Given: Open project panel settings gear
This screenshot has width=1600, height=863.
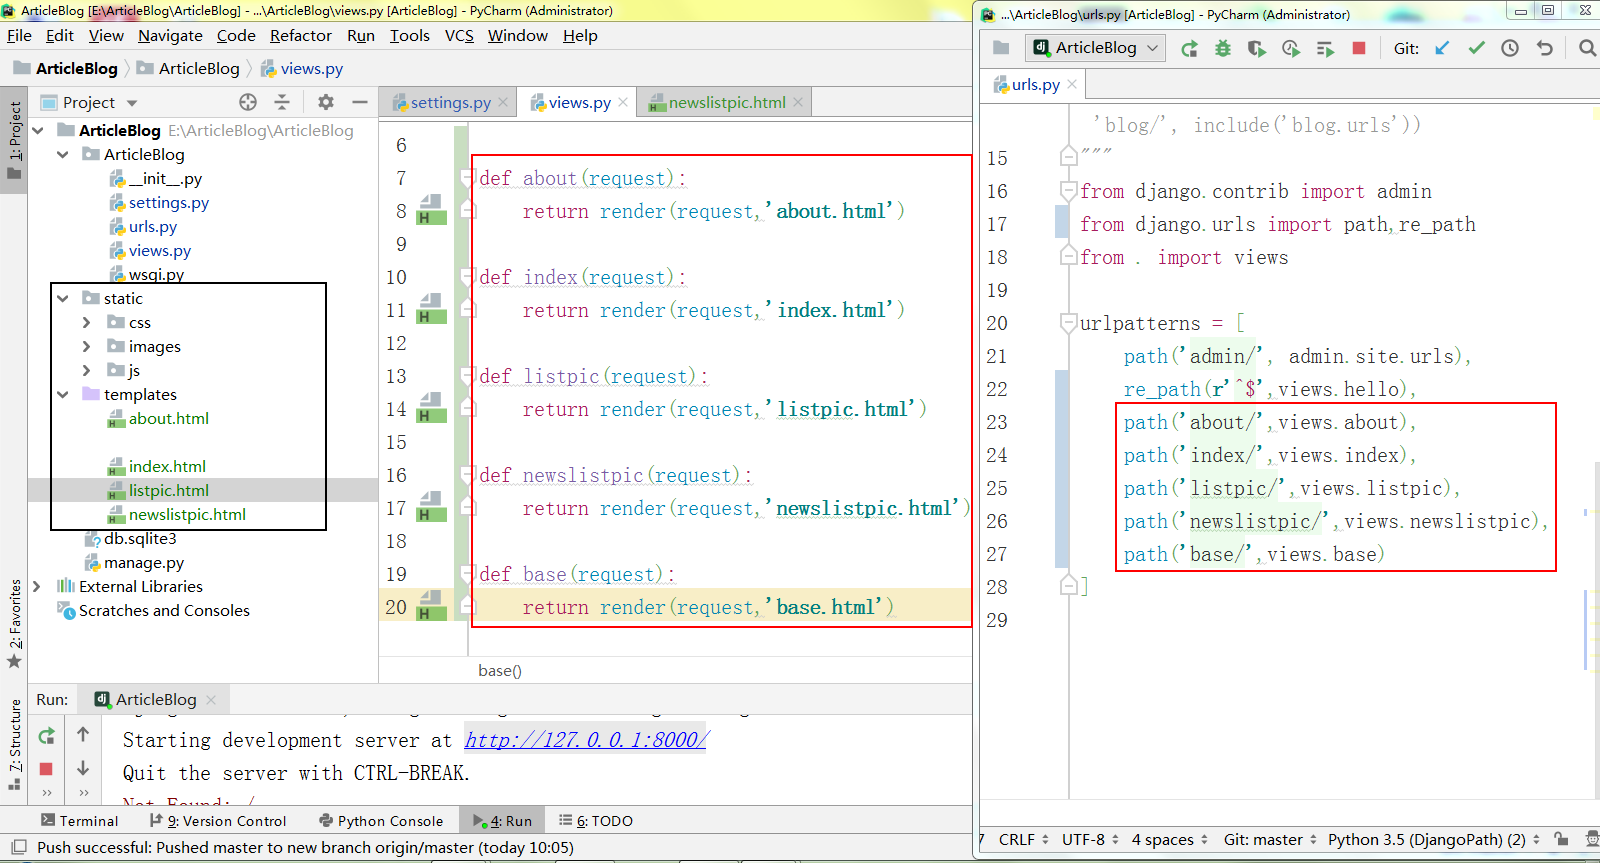Looking at the screenshot, I should (325, 102).
